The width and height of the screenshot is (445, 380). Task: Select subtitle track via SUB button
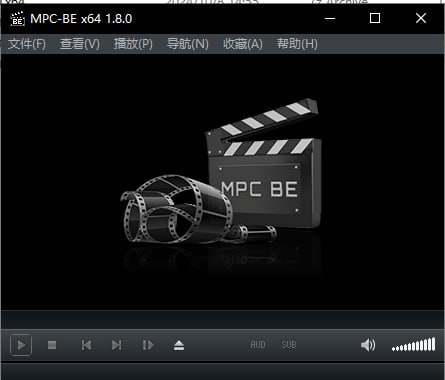point(289,345)
